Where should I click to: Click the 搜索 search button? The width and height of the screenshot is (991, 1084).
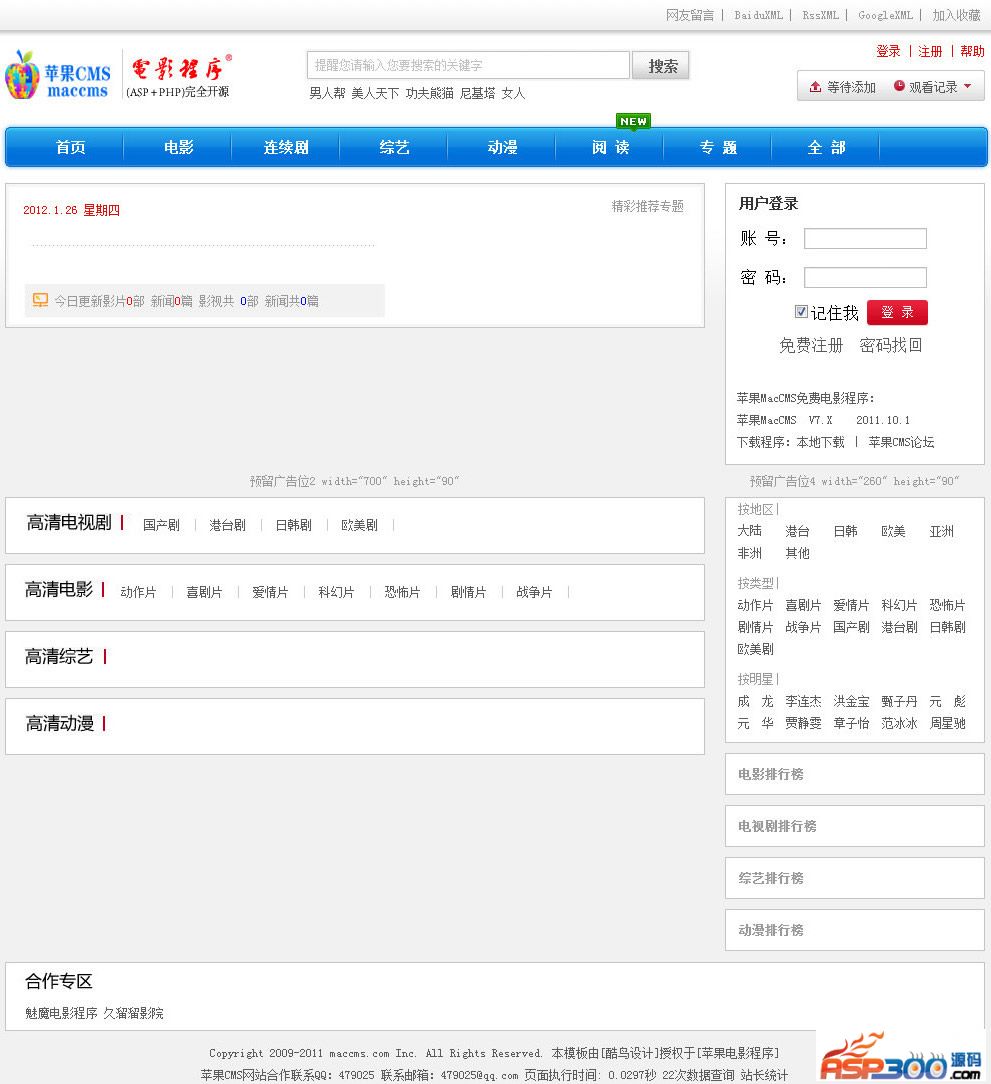[662, 66]
